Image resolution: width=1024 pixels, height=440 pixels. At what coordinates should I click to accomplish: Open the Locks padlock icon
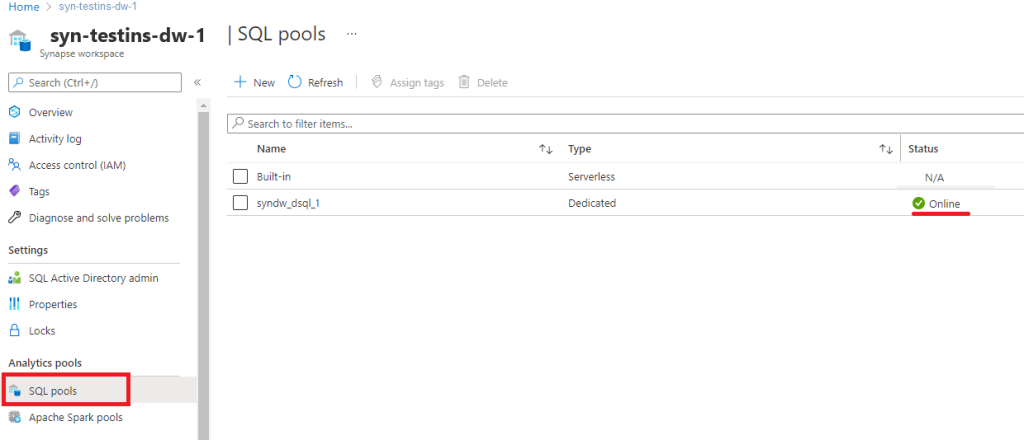point(14,330)
